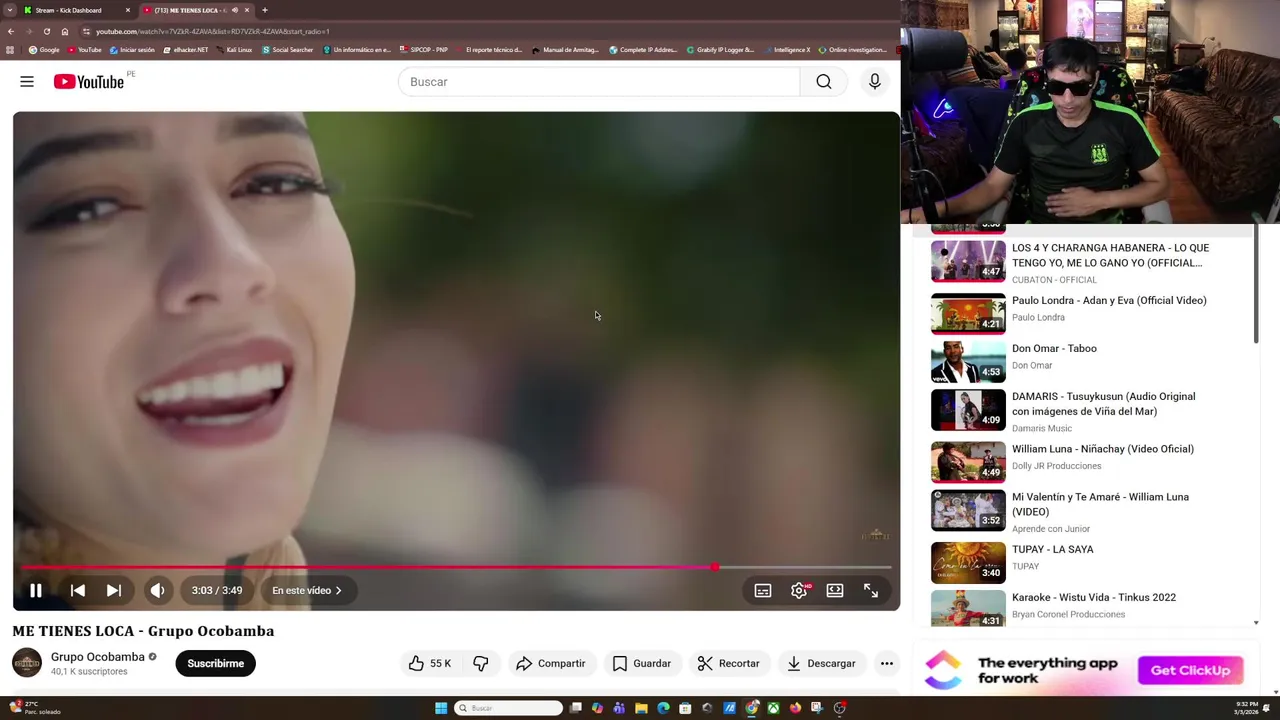Pause the playing video
Screen dimensions: 1280x720
tap(35, 591)
